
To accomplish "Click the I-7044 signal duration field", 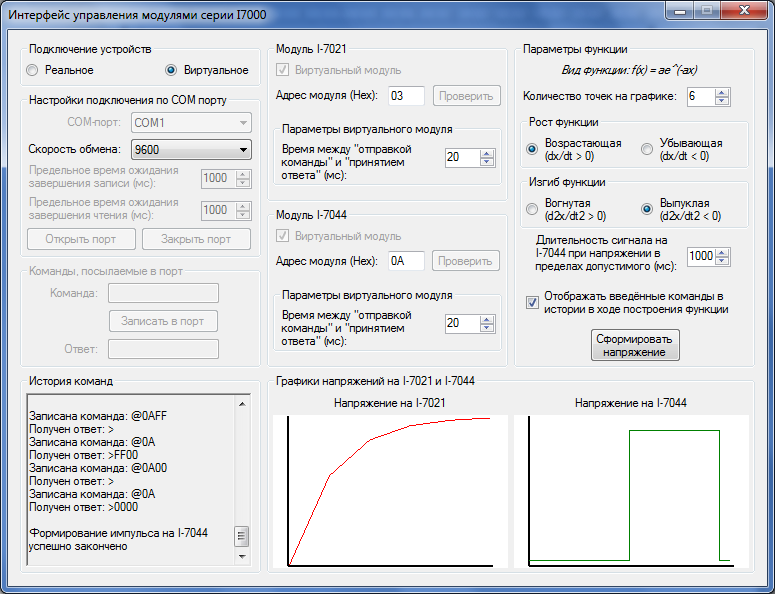I will click(701, 256).
